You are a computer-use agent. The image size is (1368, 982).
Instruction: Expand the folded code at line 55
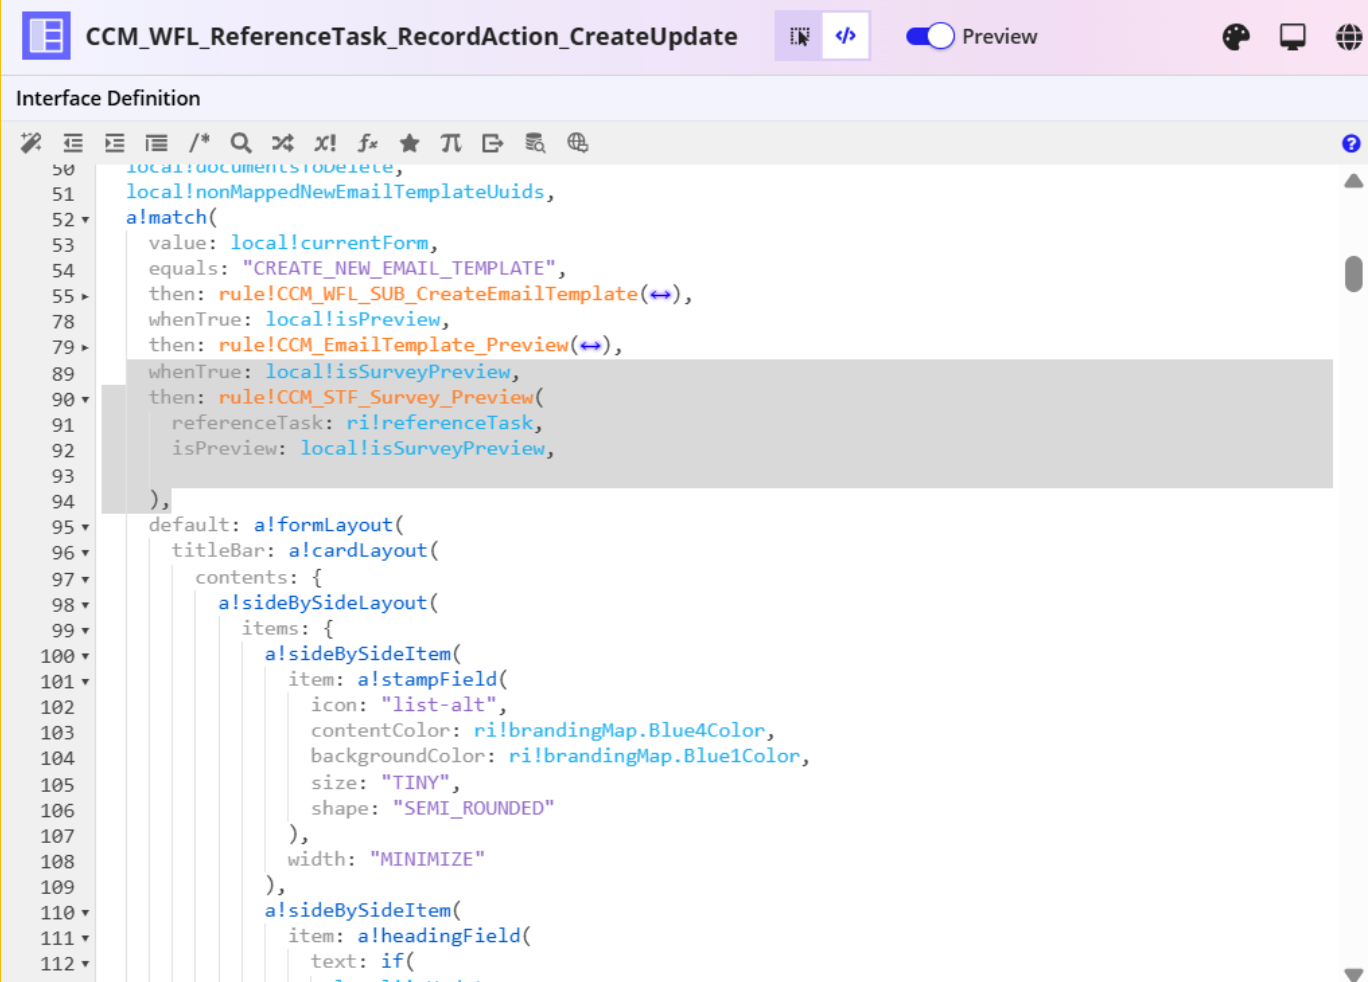tap(85, 297)
